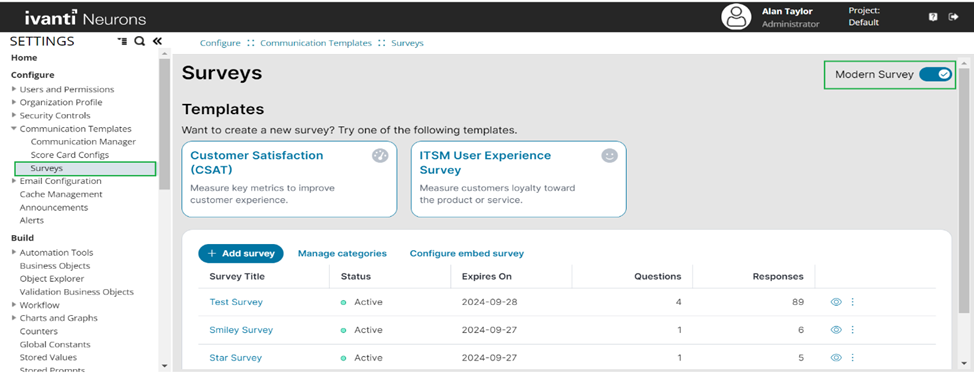
Task: Expand Users and Permissions tree node
Action: (14, 89)
